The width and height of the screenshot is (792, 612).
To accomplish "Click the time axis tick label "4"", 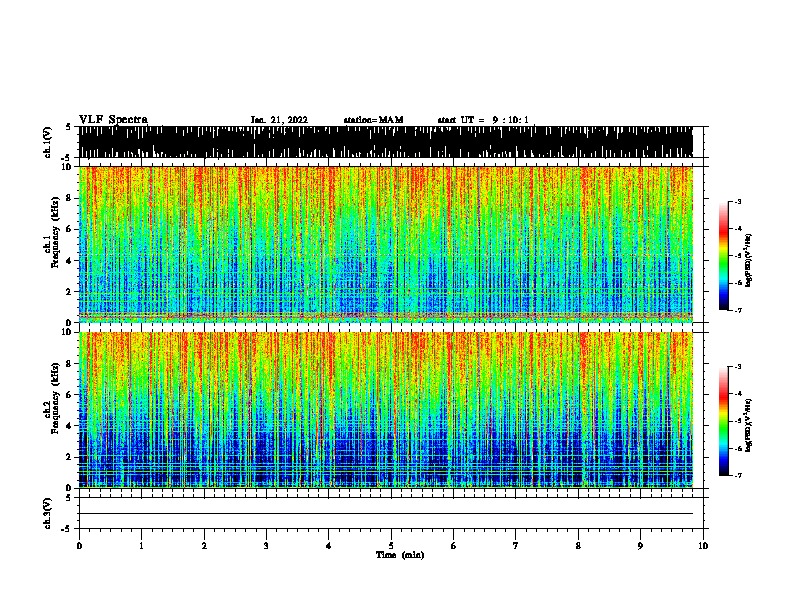I will 329,546.
